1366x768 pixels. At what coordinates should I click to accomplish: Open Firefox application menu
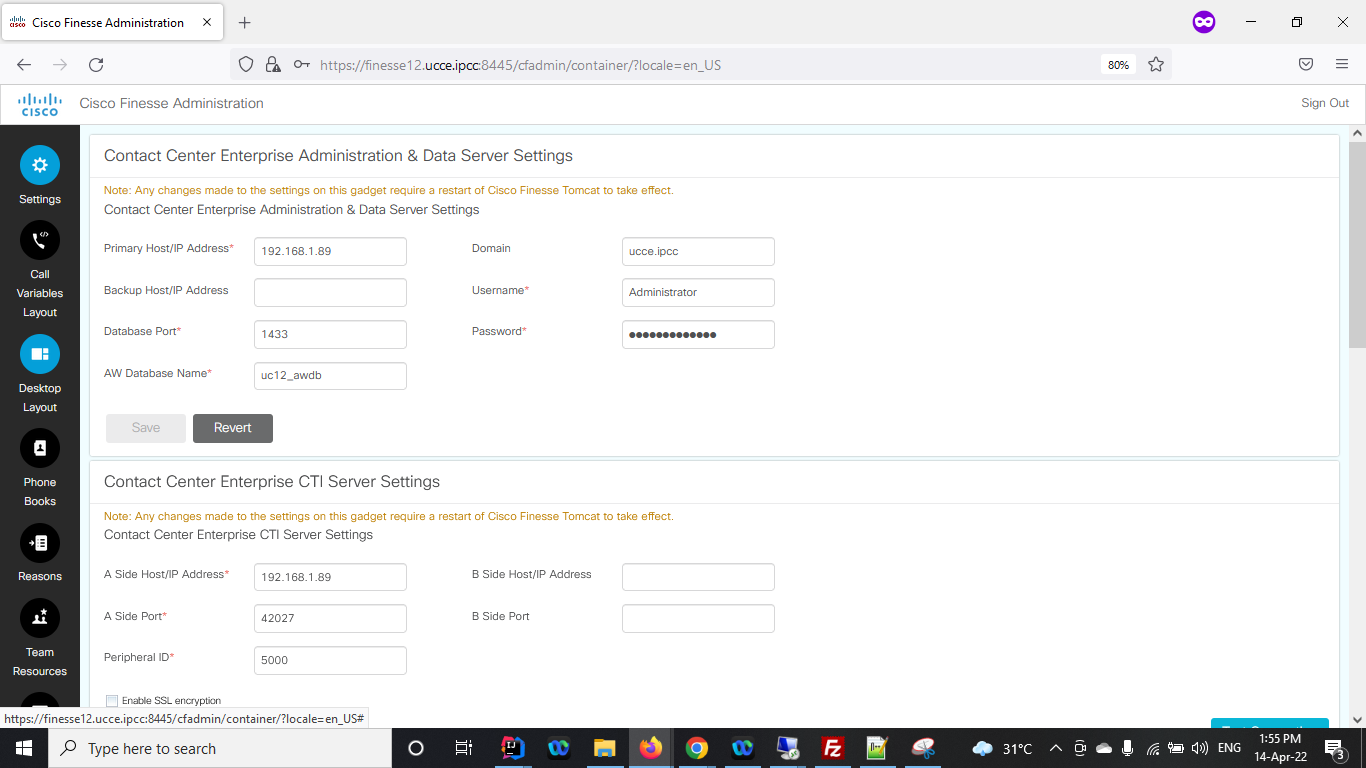(x=1342, y=65)
